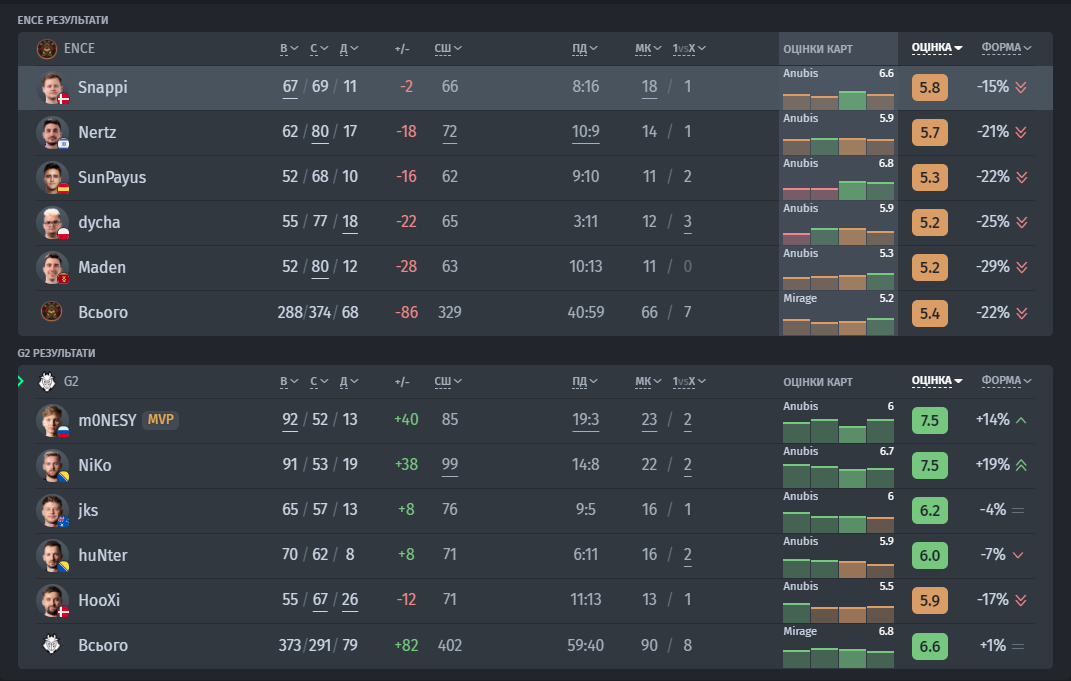Screen dimensions: 1071x681
Task: Click HooXi's 5.9 rating badge
Action: click(930, 600)
